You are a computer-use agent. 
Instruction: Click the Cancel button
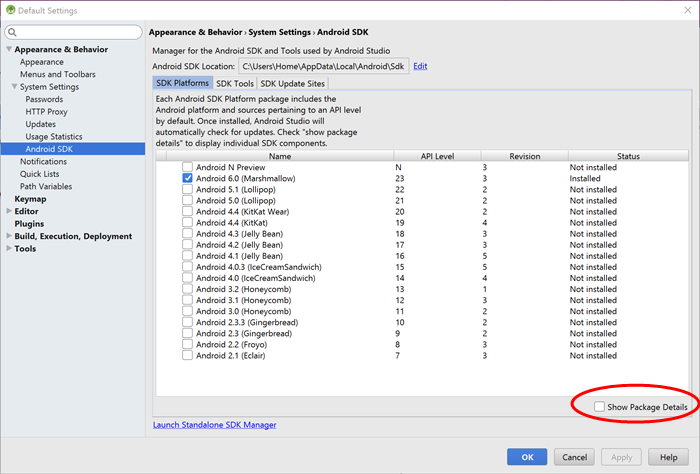[574, 457]
